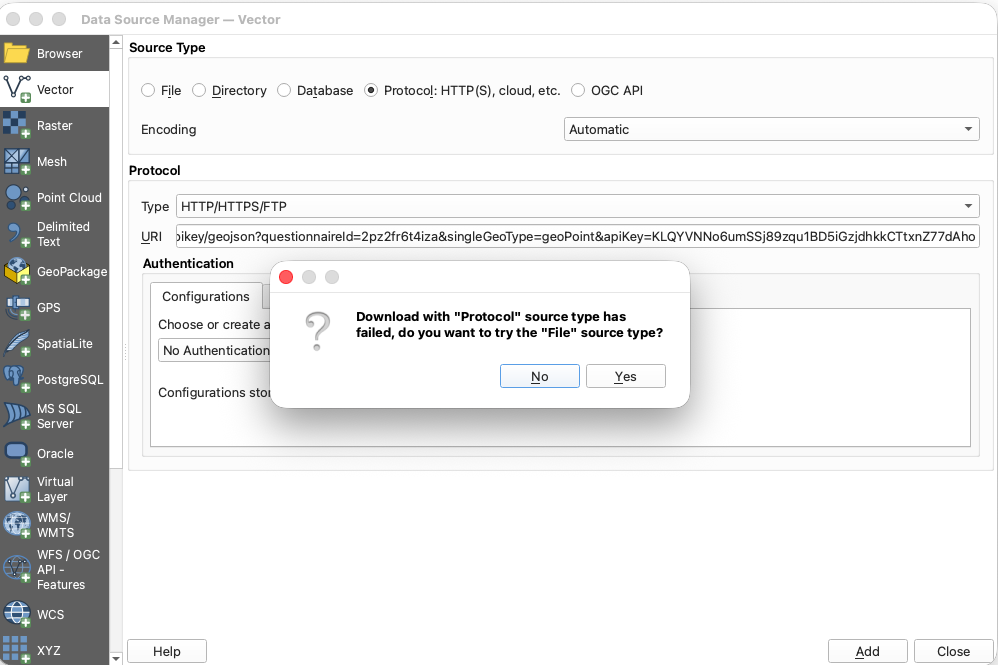998x665 pixels.
Task: Click the Oracle label
Action: [55, 454]
